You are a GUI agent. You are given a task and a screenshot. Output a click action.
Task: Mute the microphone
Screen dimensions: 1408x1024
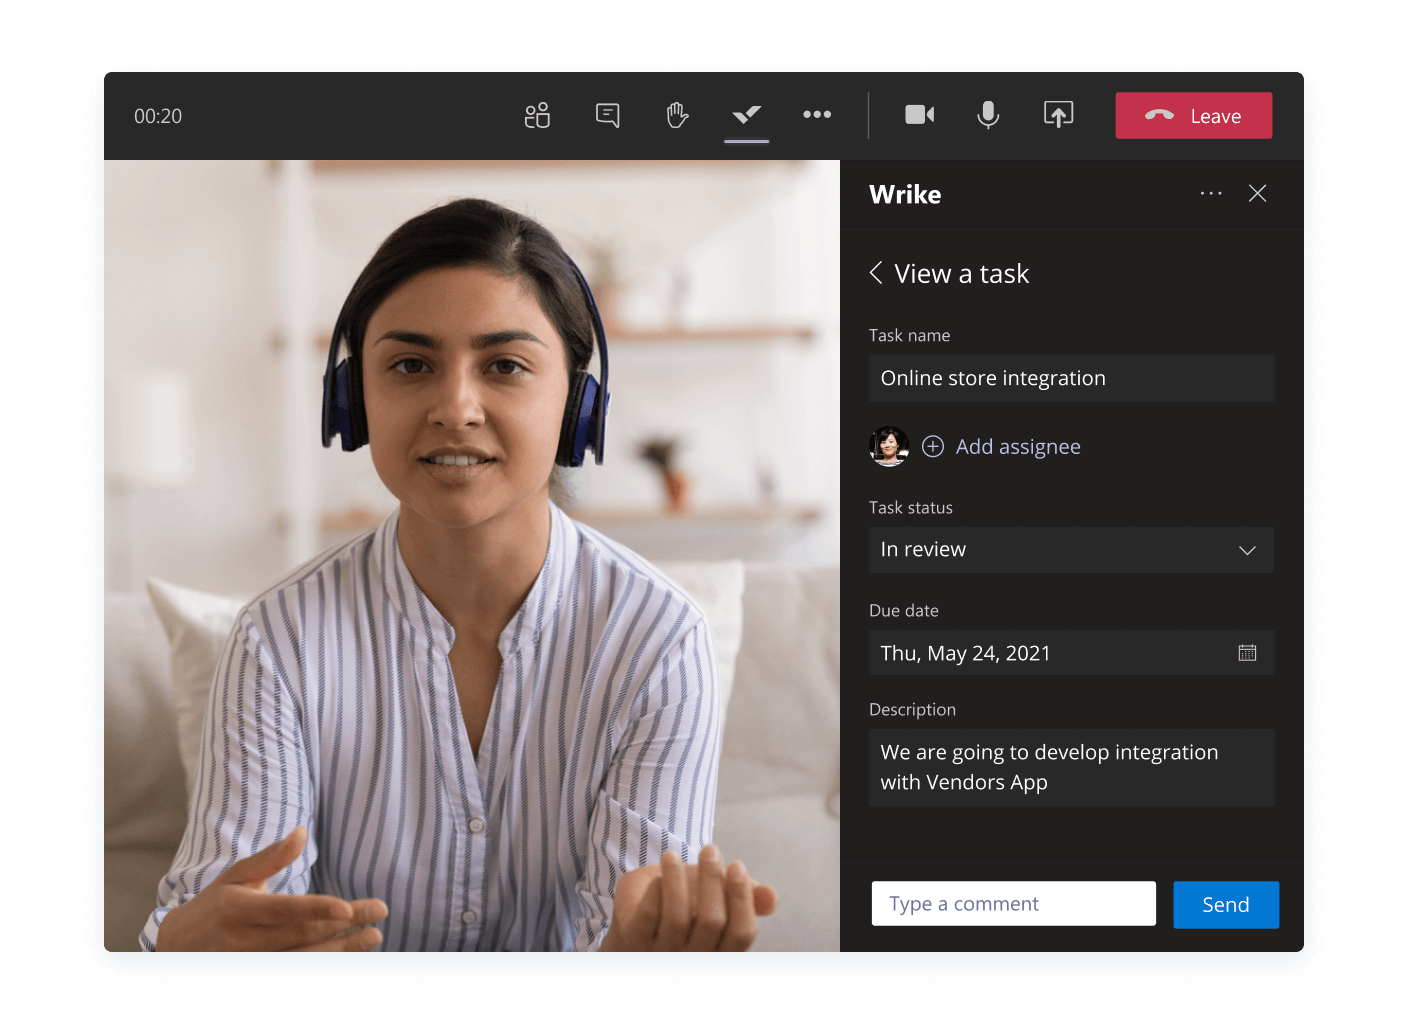pos(988,116)
